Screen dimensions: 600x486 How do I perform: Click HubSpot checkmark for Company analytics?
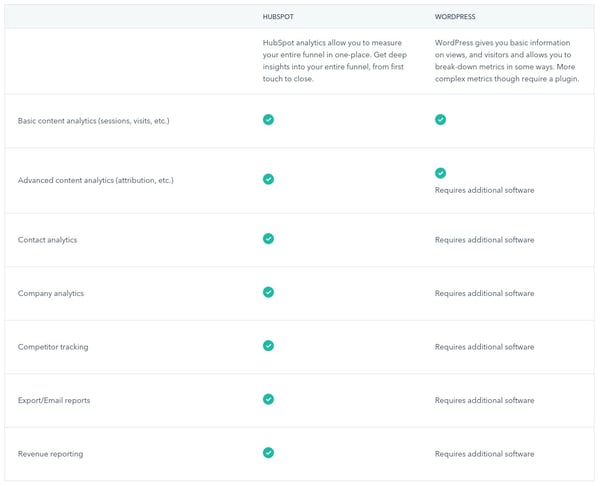pos(268,292)
